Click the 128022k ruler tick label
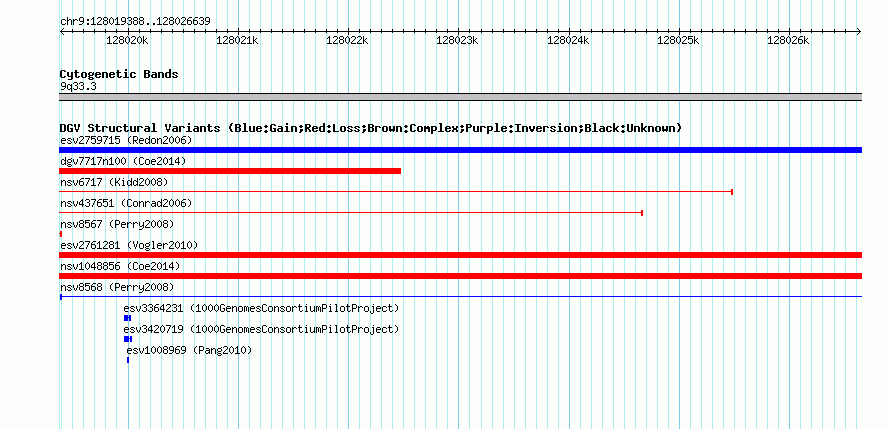 [347, 40]
